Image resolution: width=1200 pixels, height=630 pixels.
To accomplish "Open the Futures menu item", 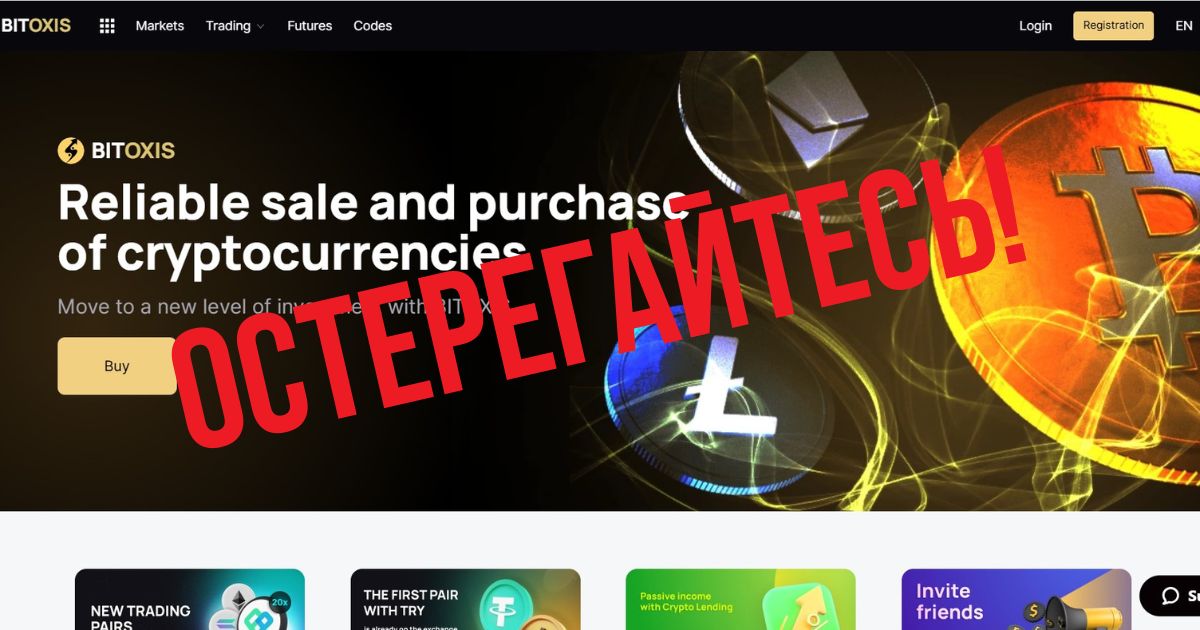I will (309, 26).
